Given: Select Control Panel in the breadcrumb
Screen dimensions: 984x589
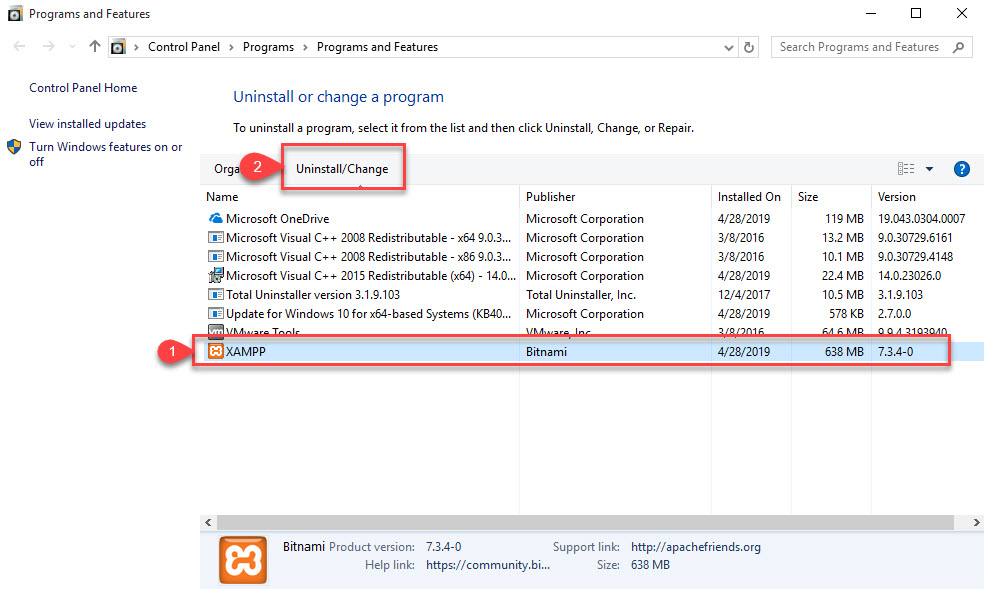Looking at the screenshot, I should tap(184, 47).
